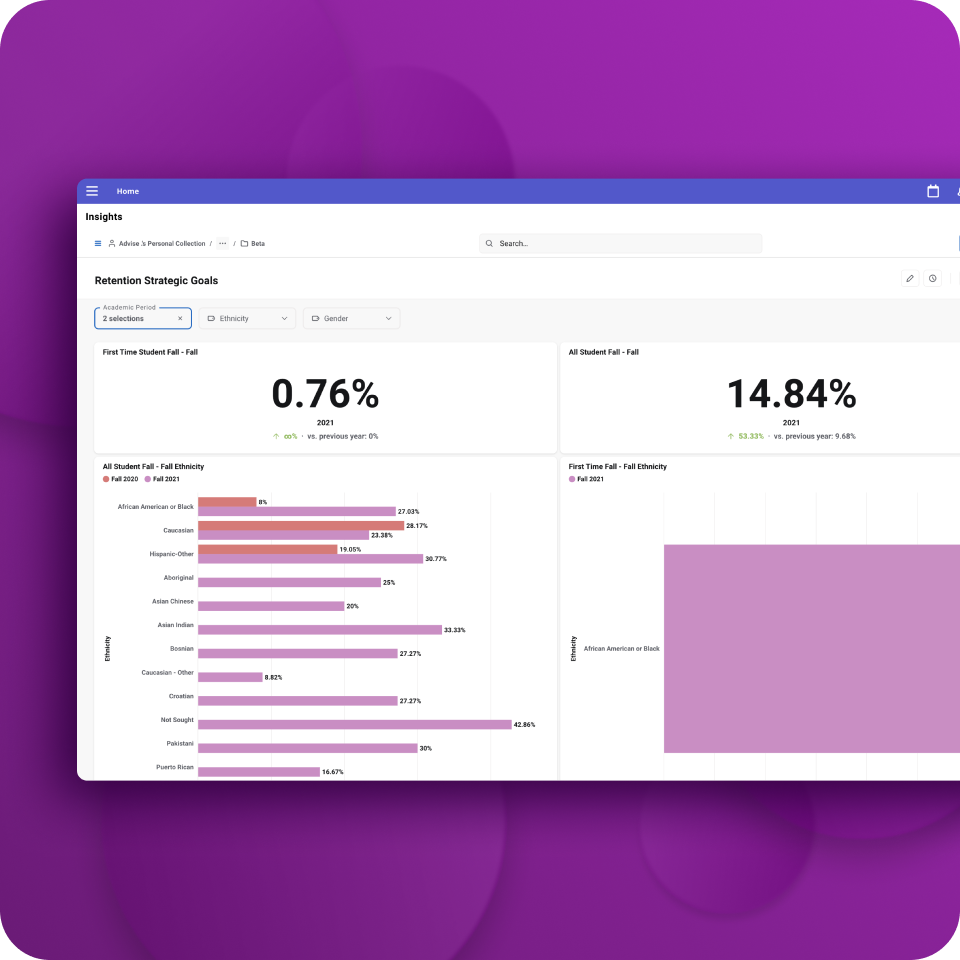
Task: Open the All Student Fall - Fall card title
Action: point(604,352)
